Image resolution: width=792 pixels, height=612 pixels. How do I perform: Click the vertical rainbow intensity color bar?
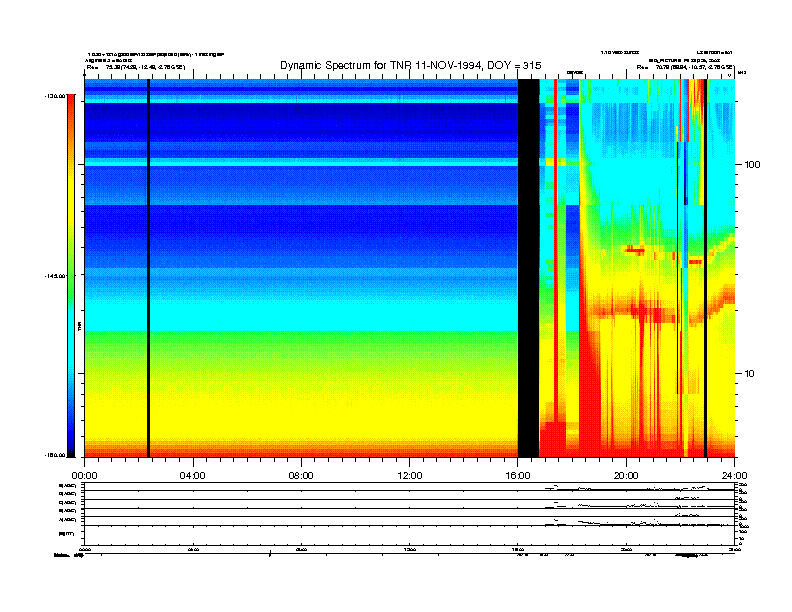71,275
